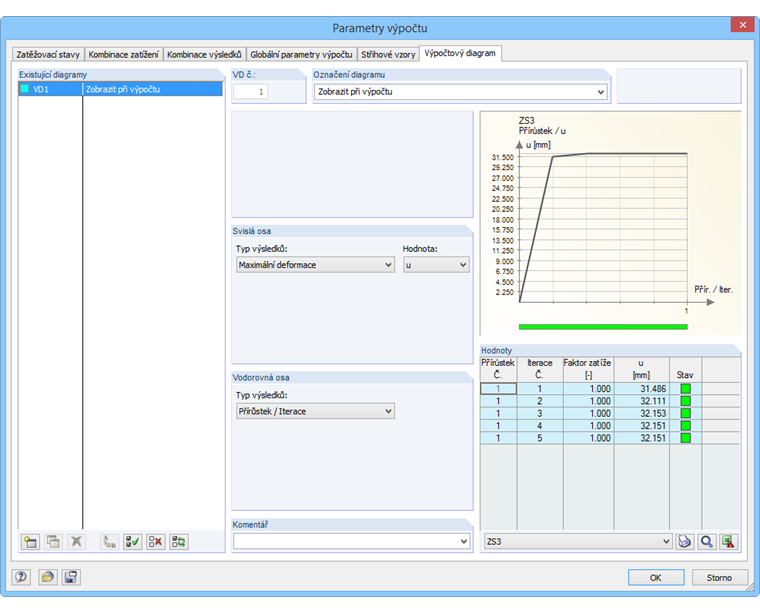Viewport: 760px width, 614px height.
Task: Open help with the question mark icon
Action: coord(21,577)
